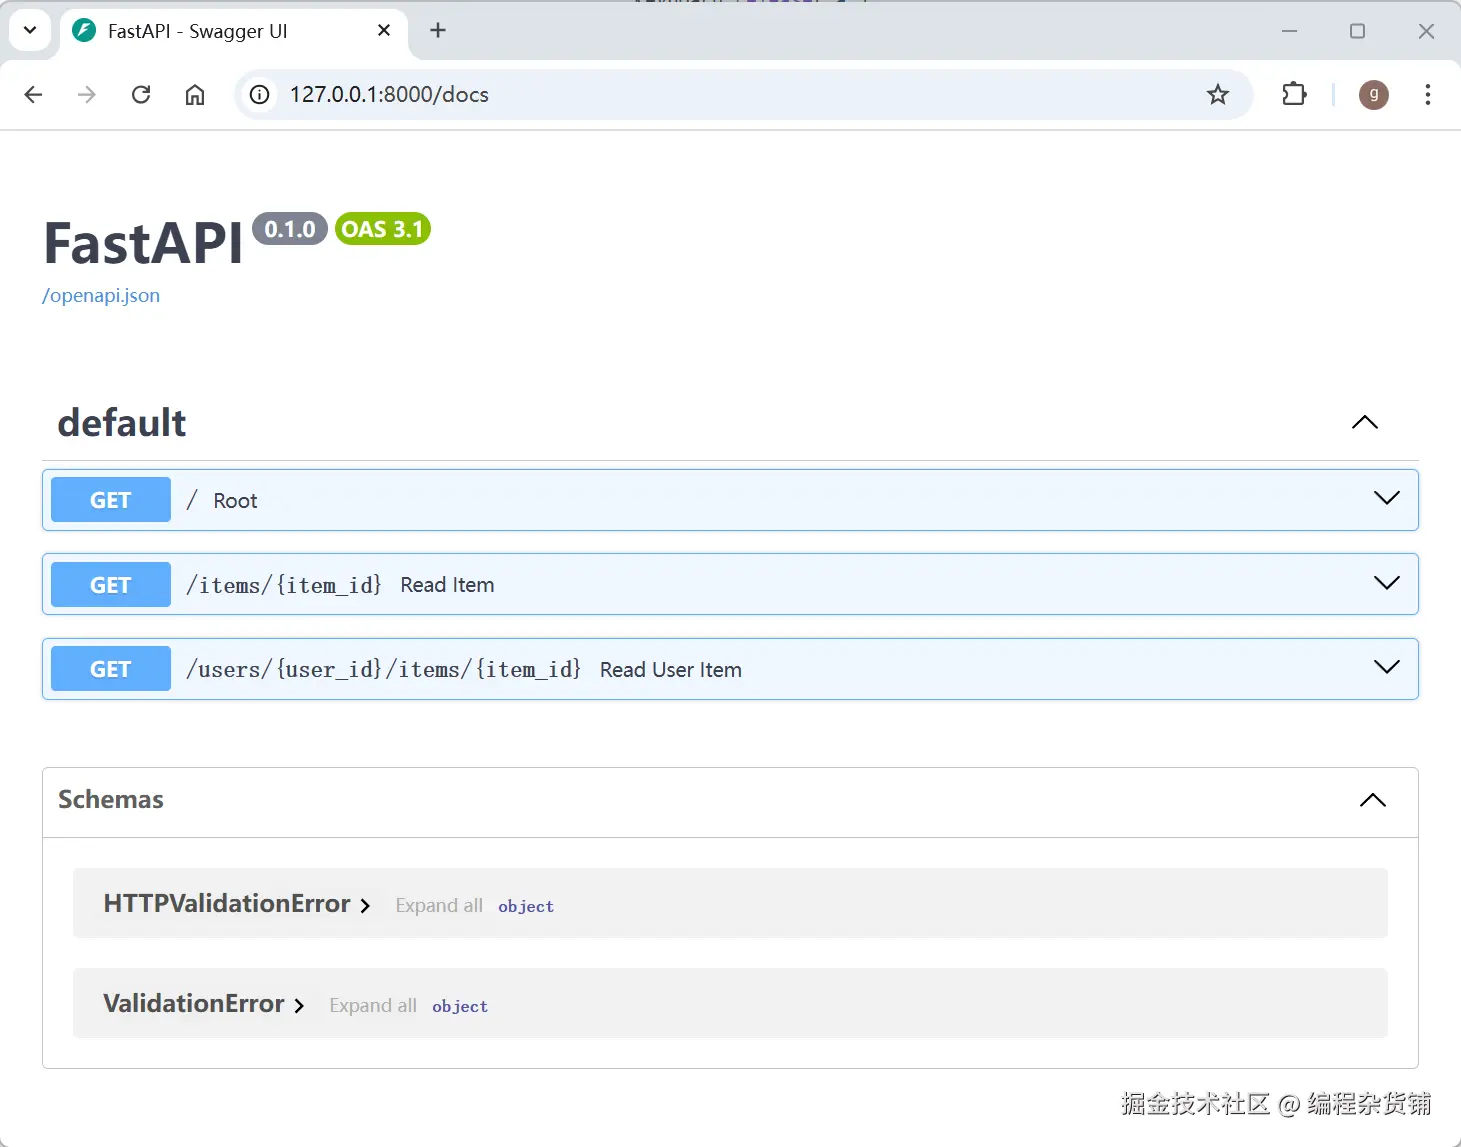
Task: Bookmark this page with the star icon
Action: pyautogui.click(x=1217, y=94)
